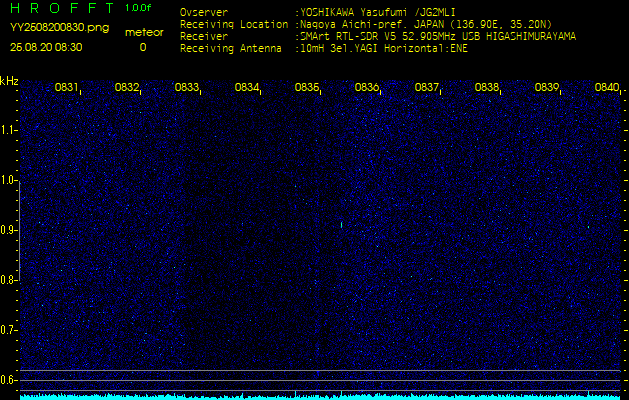Click the timestamp 25.08.20 08:30
The height and width of the screenshot is (400, 629).
46,47
